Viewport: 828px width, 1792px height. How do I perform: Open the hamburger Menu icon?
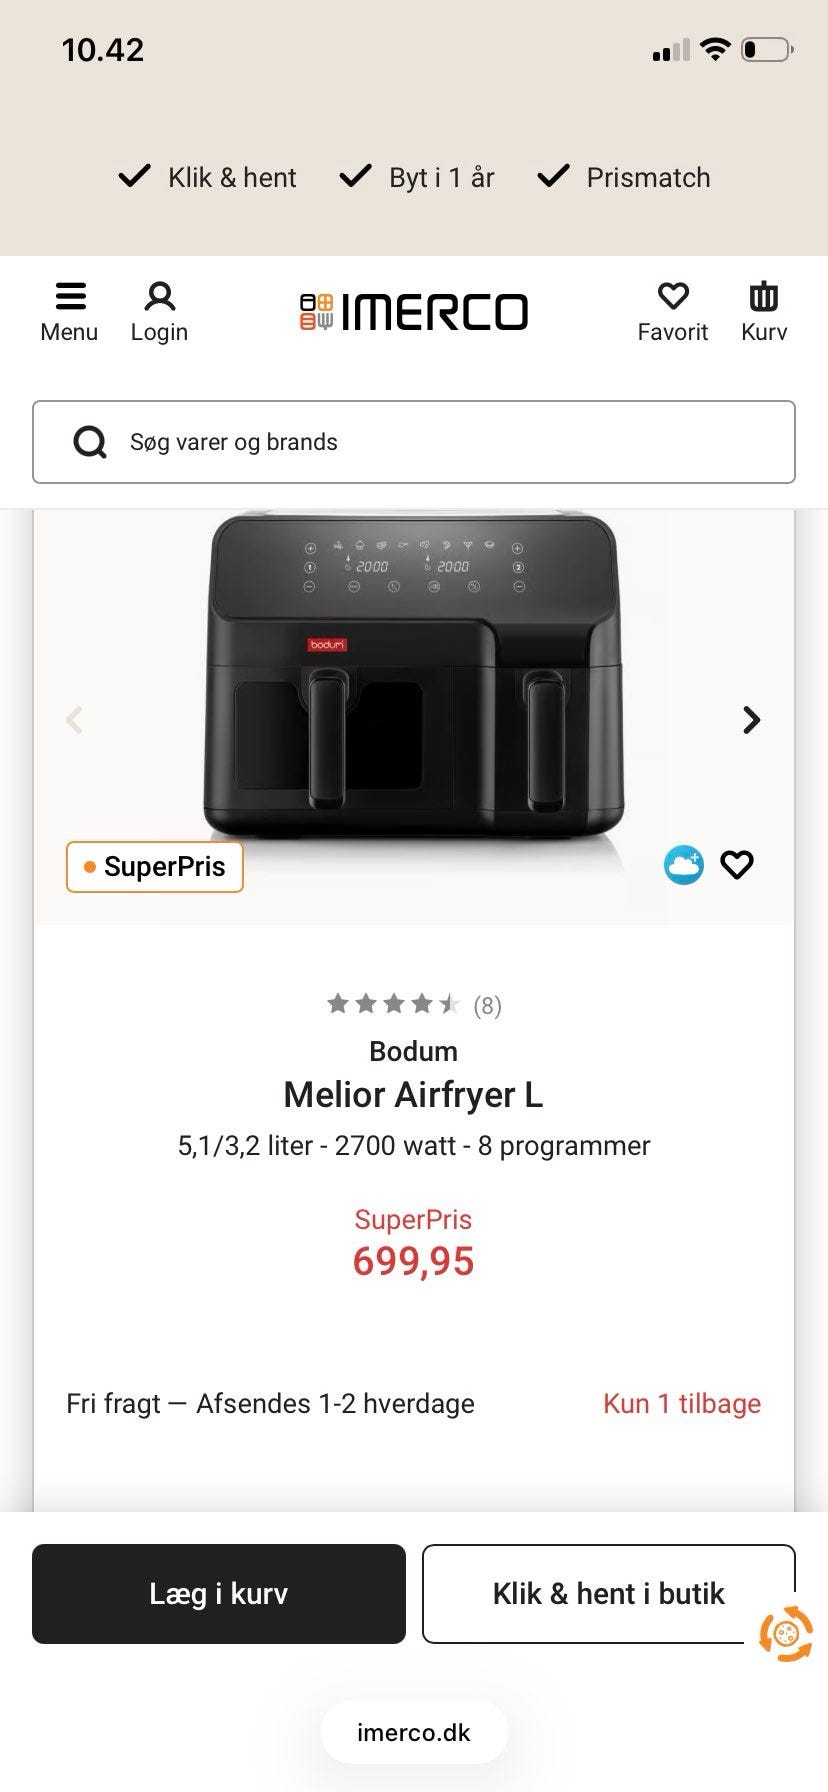coord(69,298)
